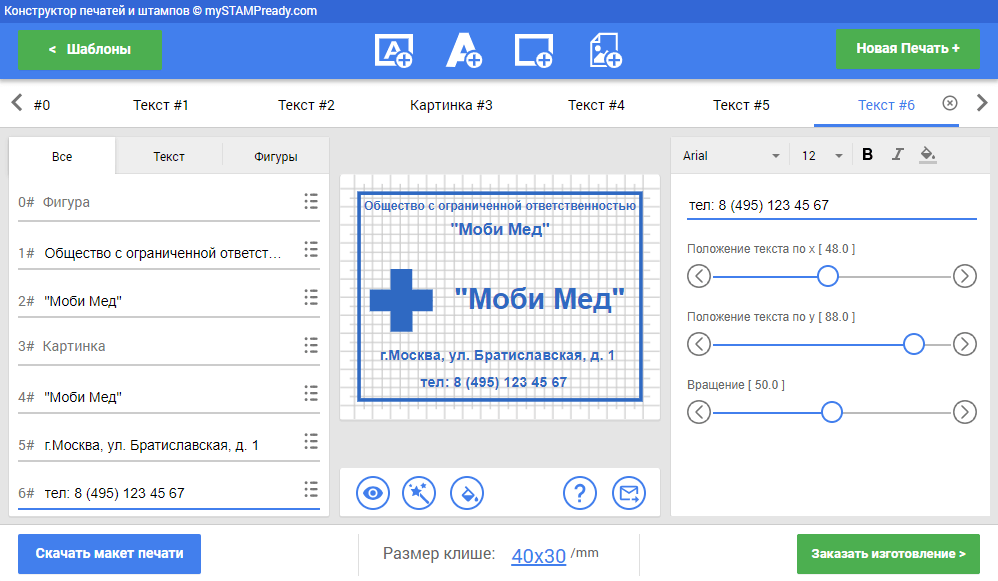Increase rotation with right arrow
This screenshot has height=581, width=998.
pos(965,412)
